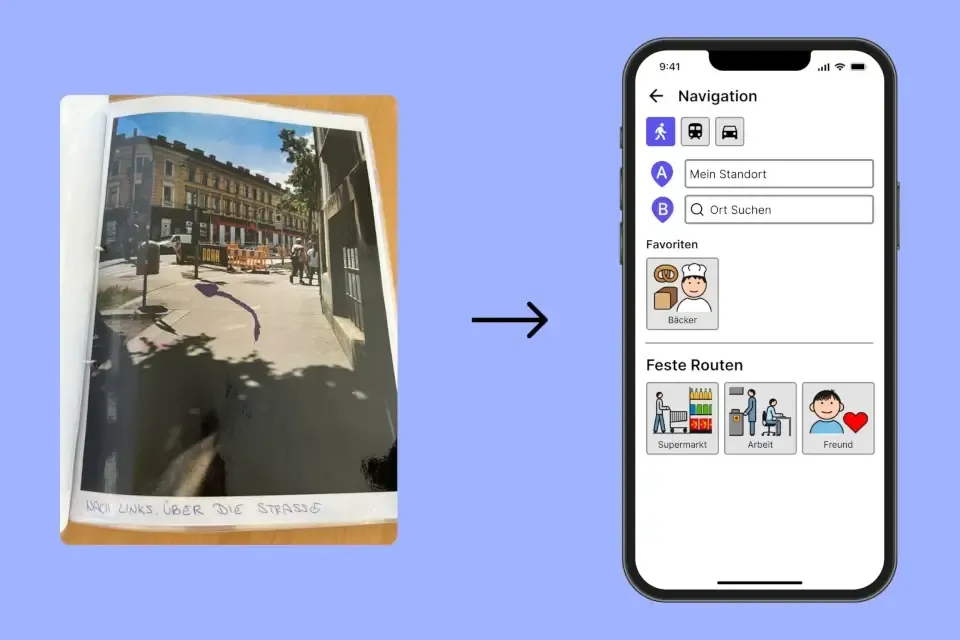Select the Arbeit route tile

760,418
